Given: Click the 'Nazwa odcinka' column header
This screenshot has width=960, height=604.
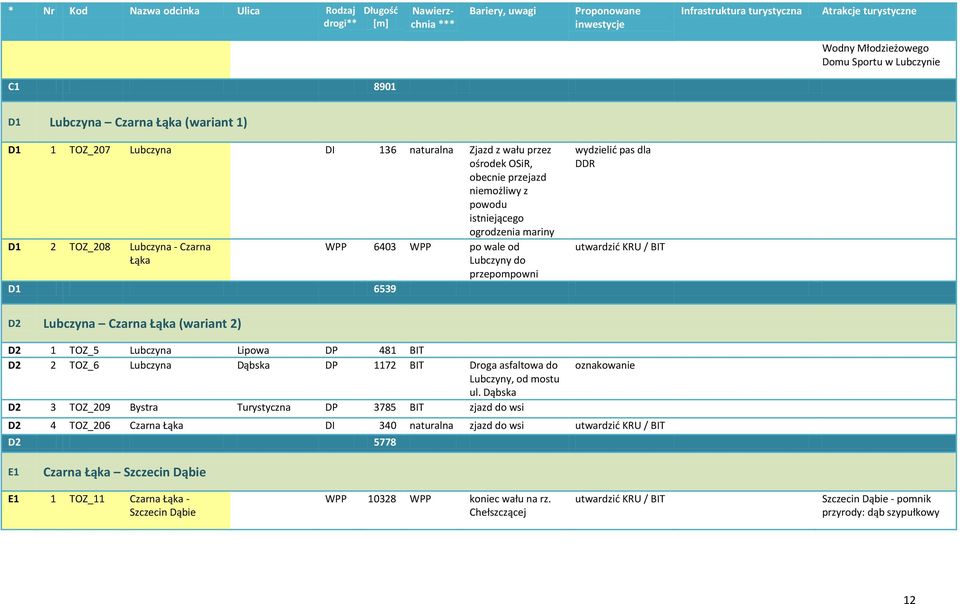Looking at the screenshot, I should [x=164, y=11].
